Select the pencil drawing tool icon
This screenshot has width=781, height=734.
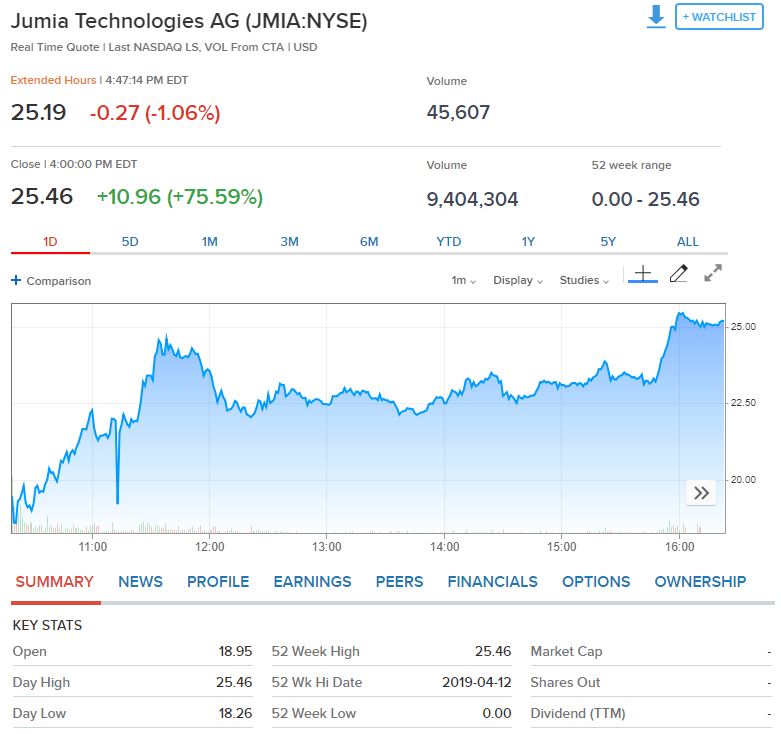pos(678,273)
